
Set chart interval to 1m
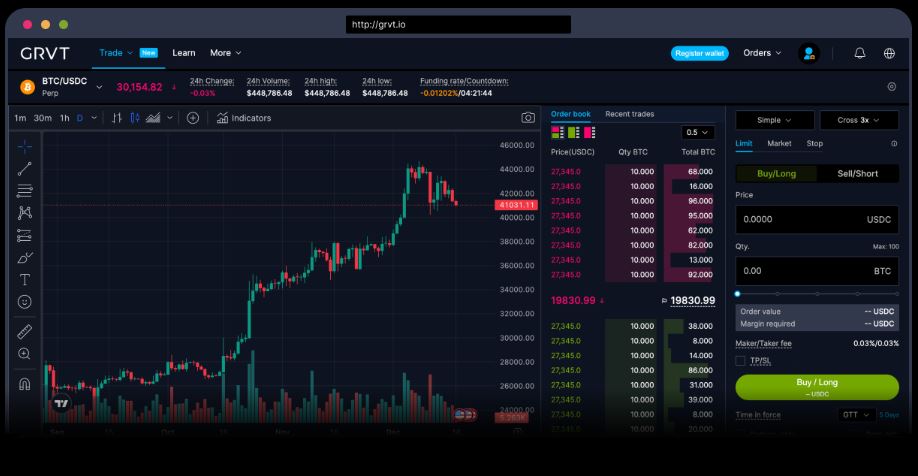[20, 118]
